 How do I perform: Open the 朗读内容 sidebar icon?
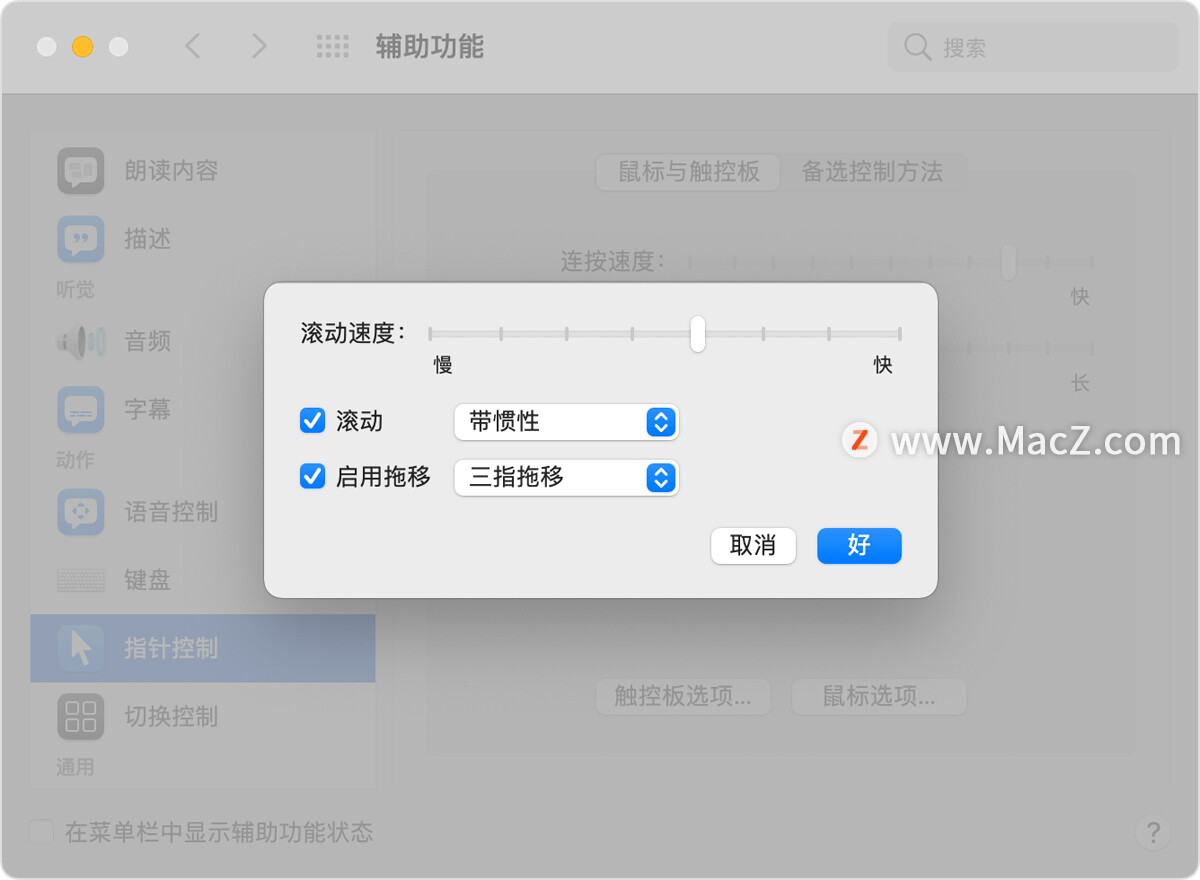81,171
